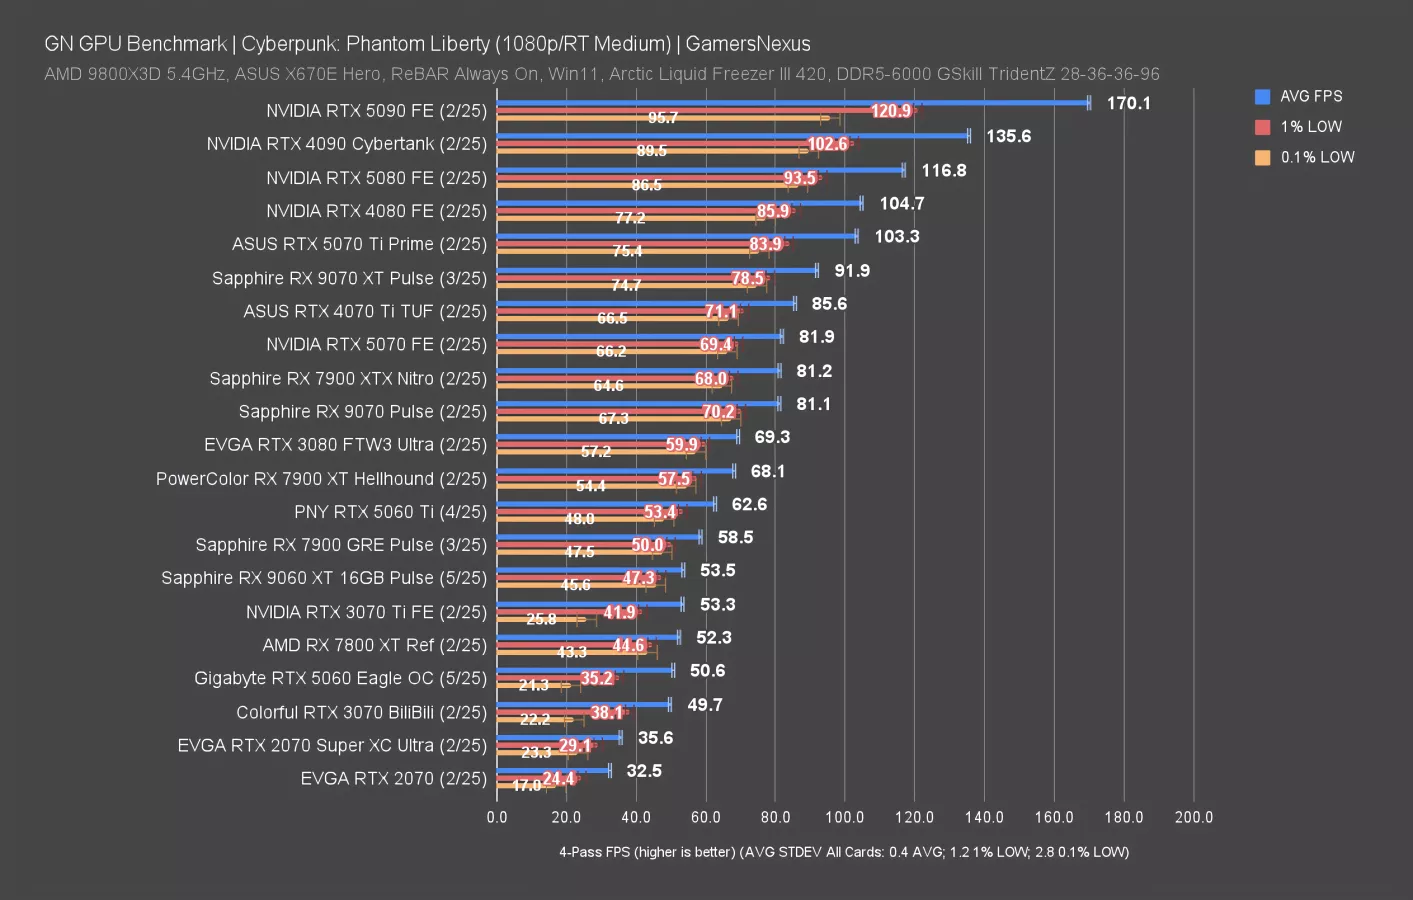
Task: Click the blue AVG FPS legend swatch
Action: 1262,97
